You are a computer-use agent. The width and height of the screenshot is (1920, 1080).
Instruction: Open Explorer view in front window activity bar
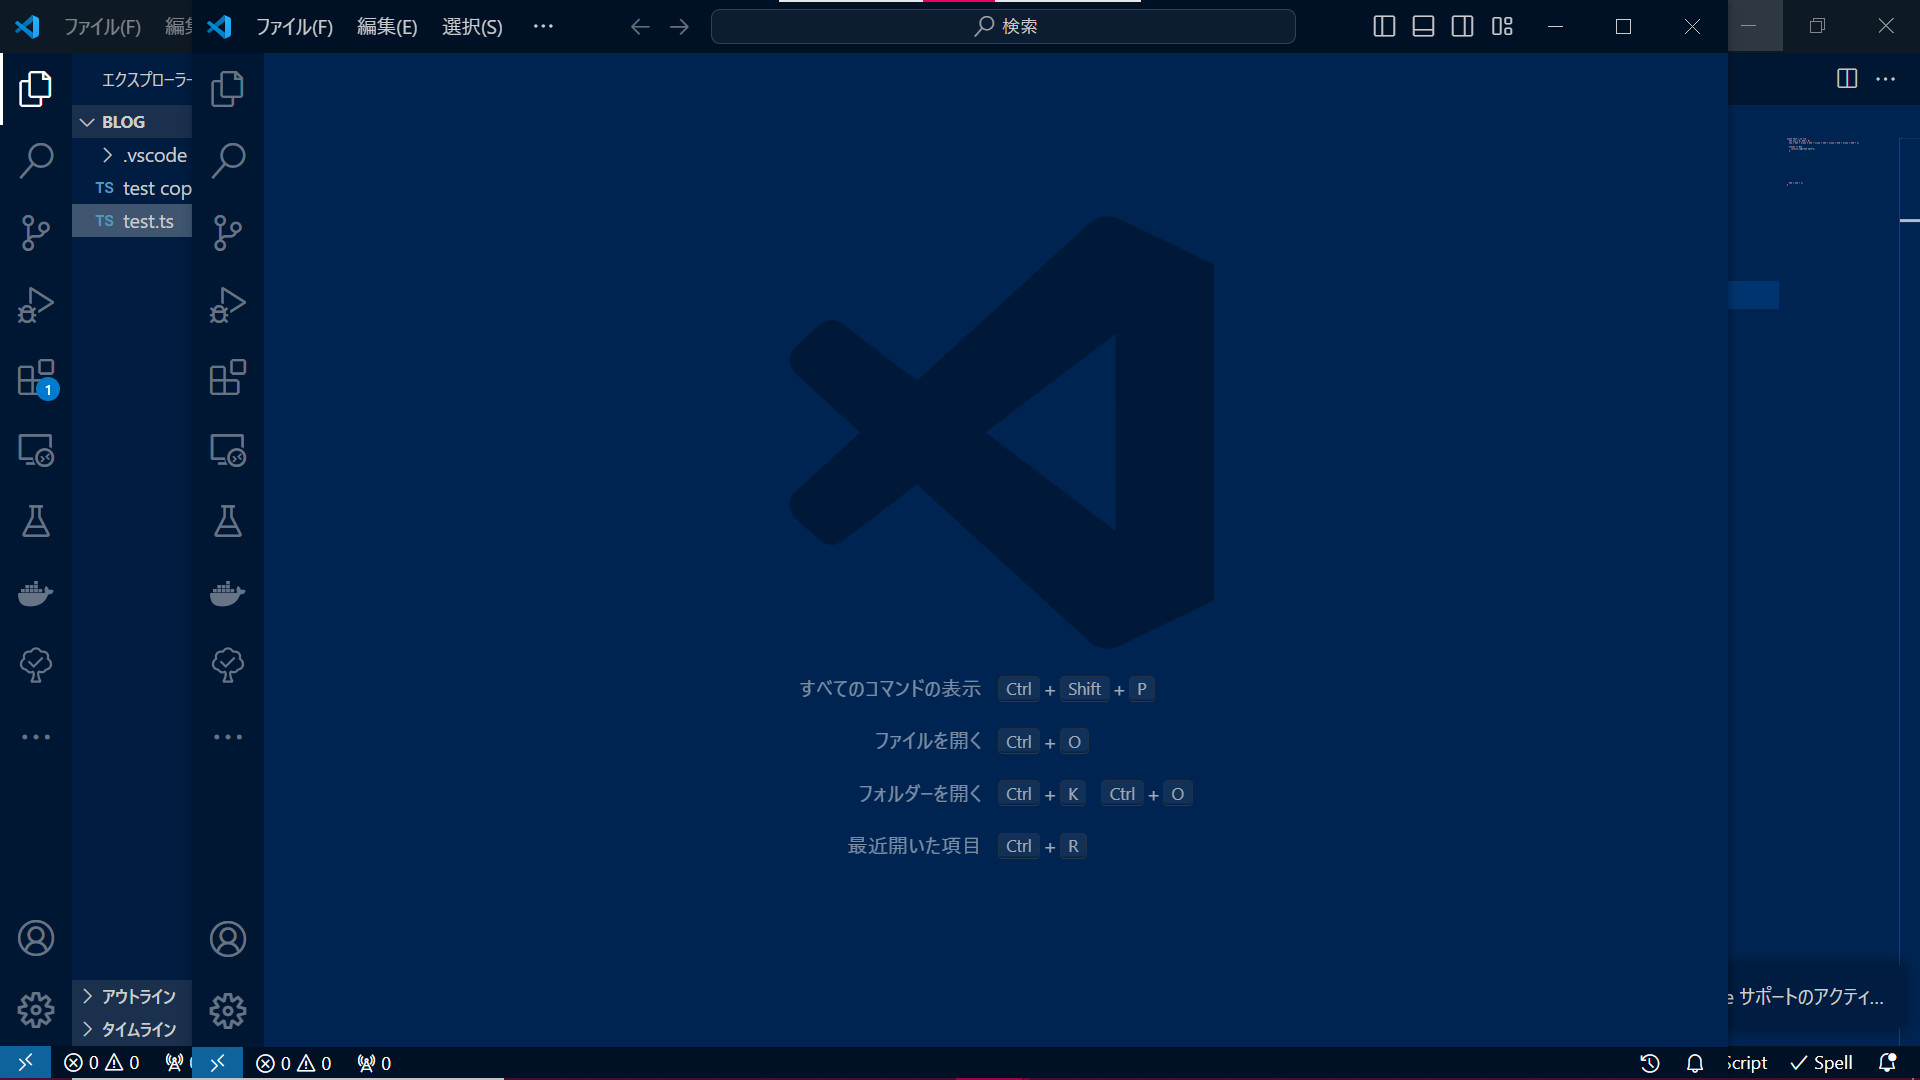[227, 89]
